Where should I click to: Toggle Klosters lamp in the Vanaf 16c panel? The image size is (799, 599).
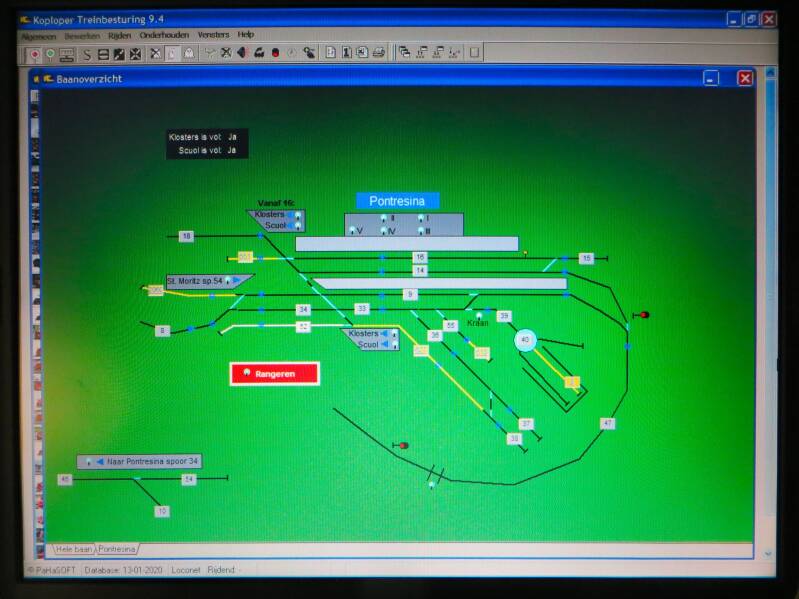(x=298, y=215)
